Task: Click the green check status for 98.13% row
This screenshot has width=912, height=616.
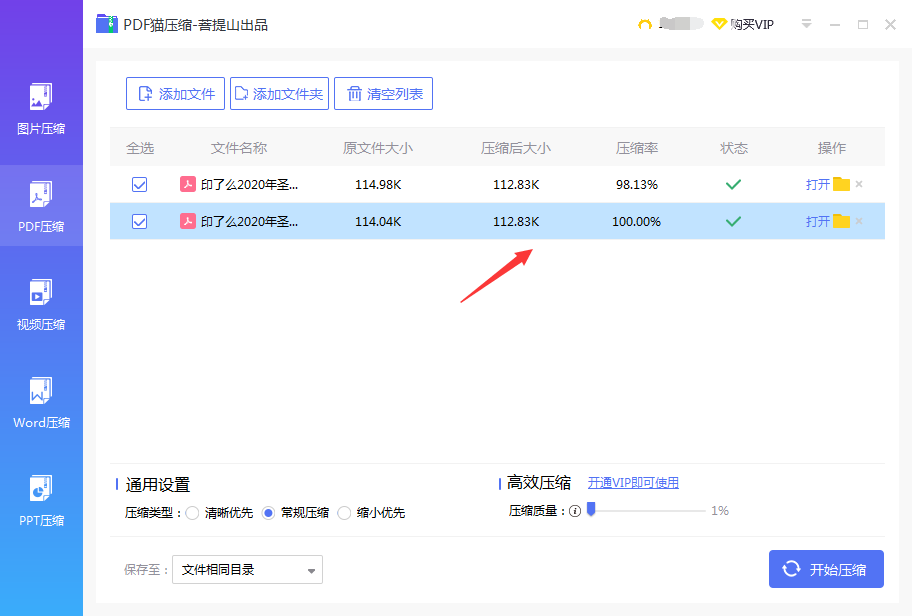Action: (x=733, y=184)
